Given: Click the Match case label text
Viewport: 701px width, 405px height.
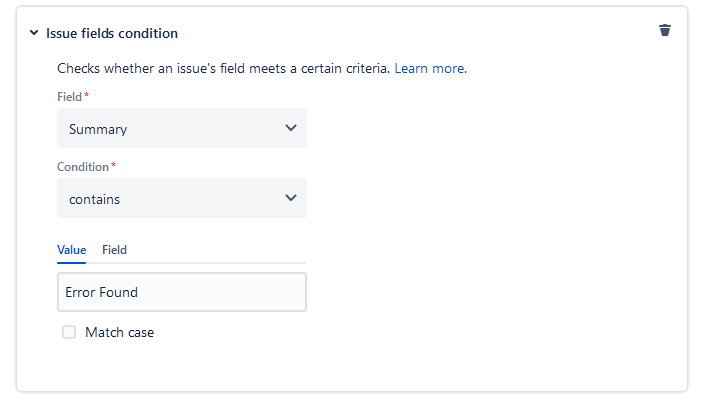Looking at the screenshot, I should tap(119, 332).
